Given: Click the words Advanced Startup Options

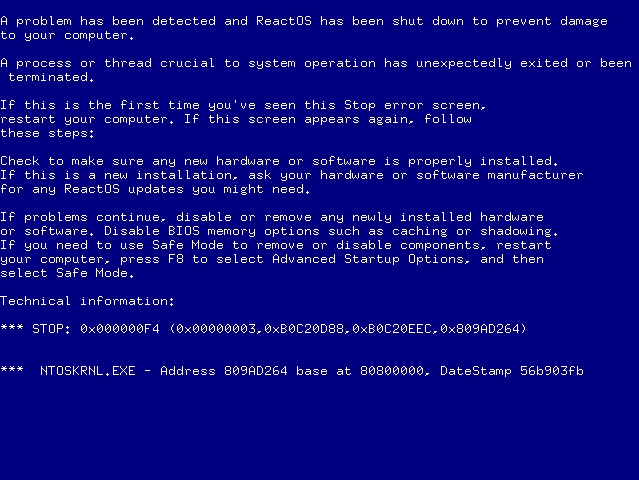Looking at the screenshot, I should pyautogui.click(x=368, y=259).
